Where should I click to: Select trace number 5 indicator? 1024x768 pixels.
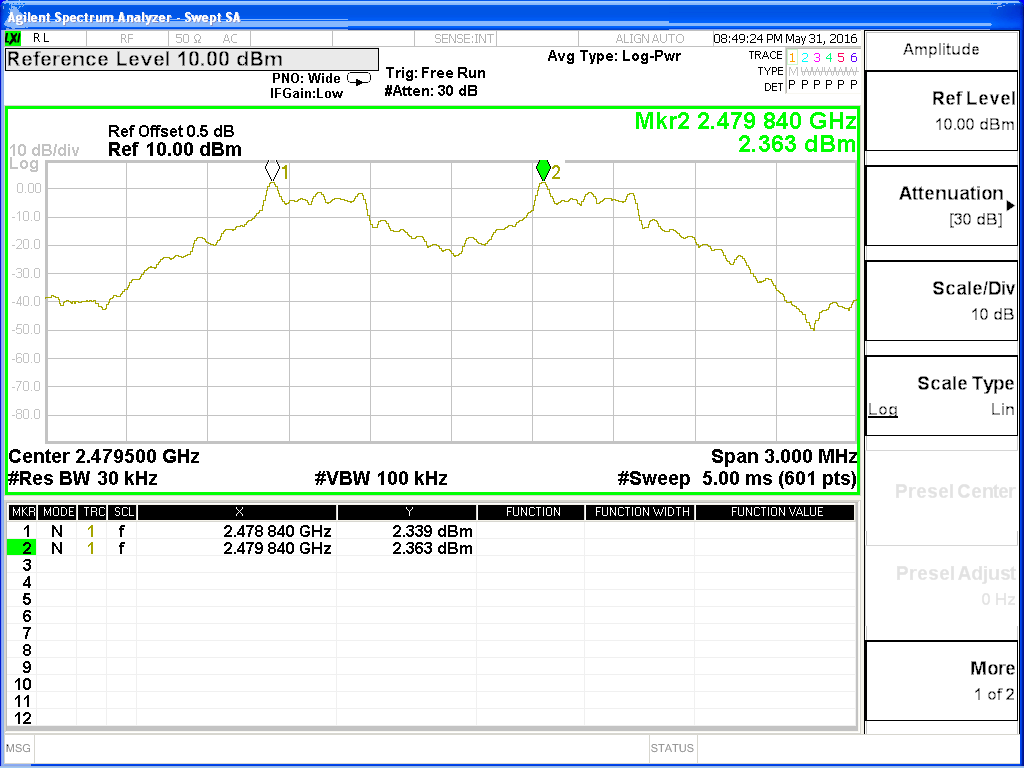click(x=841, y=57)
